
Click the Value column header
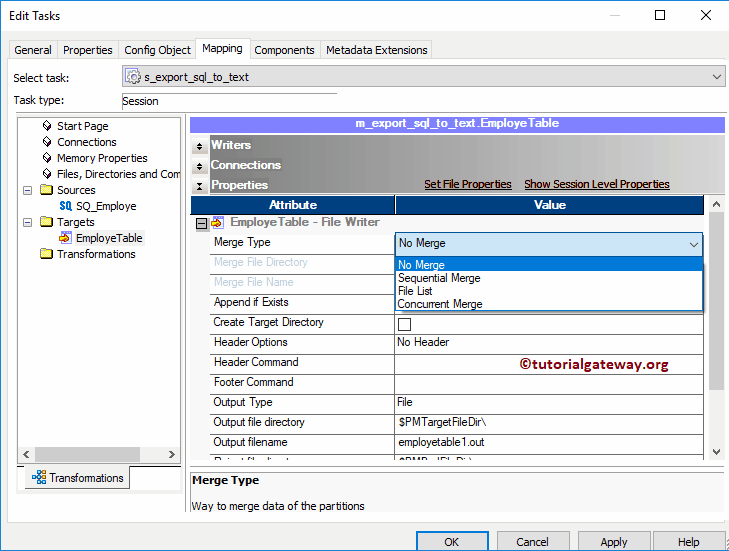click(x=550, y=205)
